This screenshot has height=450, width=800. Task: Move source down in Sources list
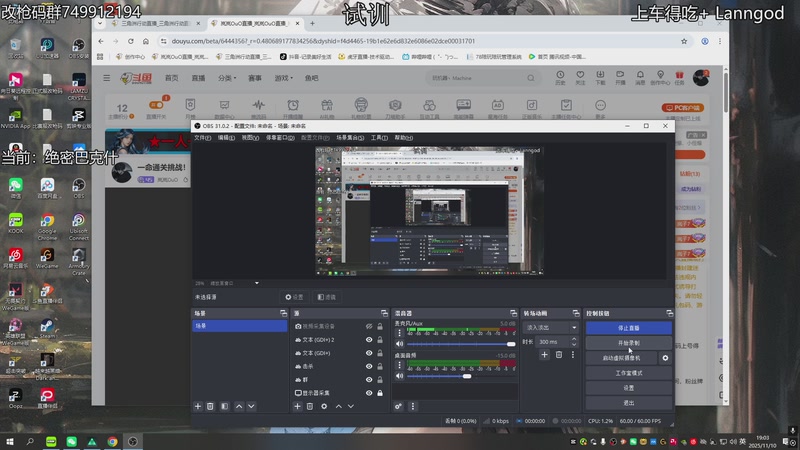pos(351,406)
